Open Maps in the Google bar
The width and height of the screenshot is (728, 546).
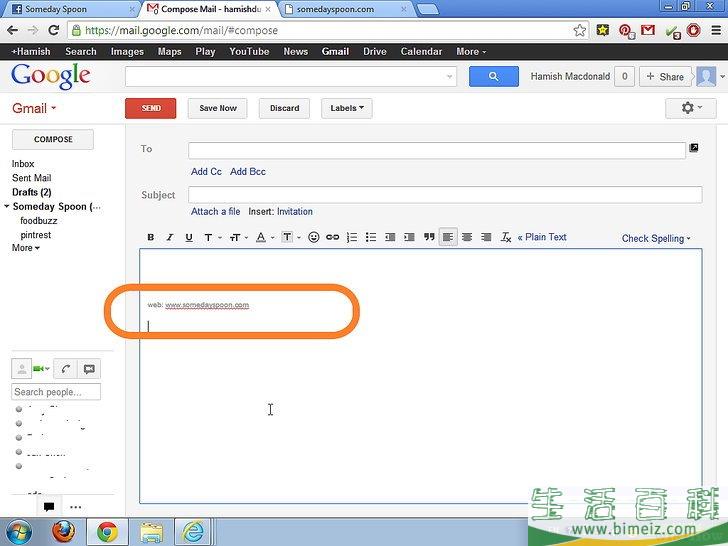pos(169,52)
